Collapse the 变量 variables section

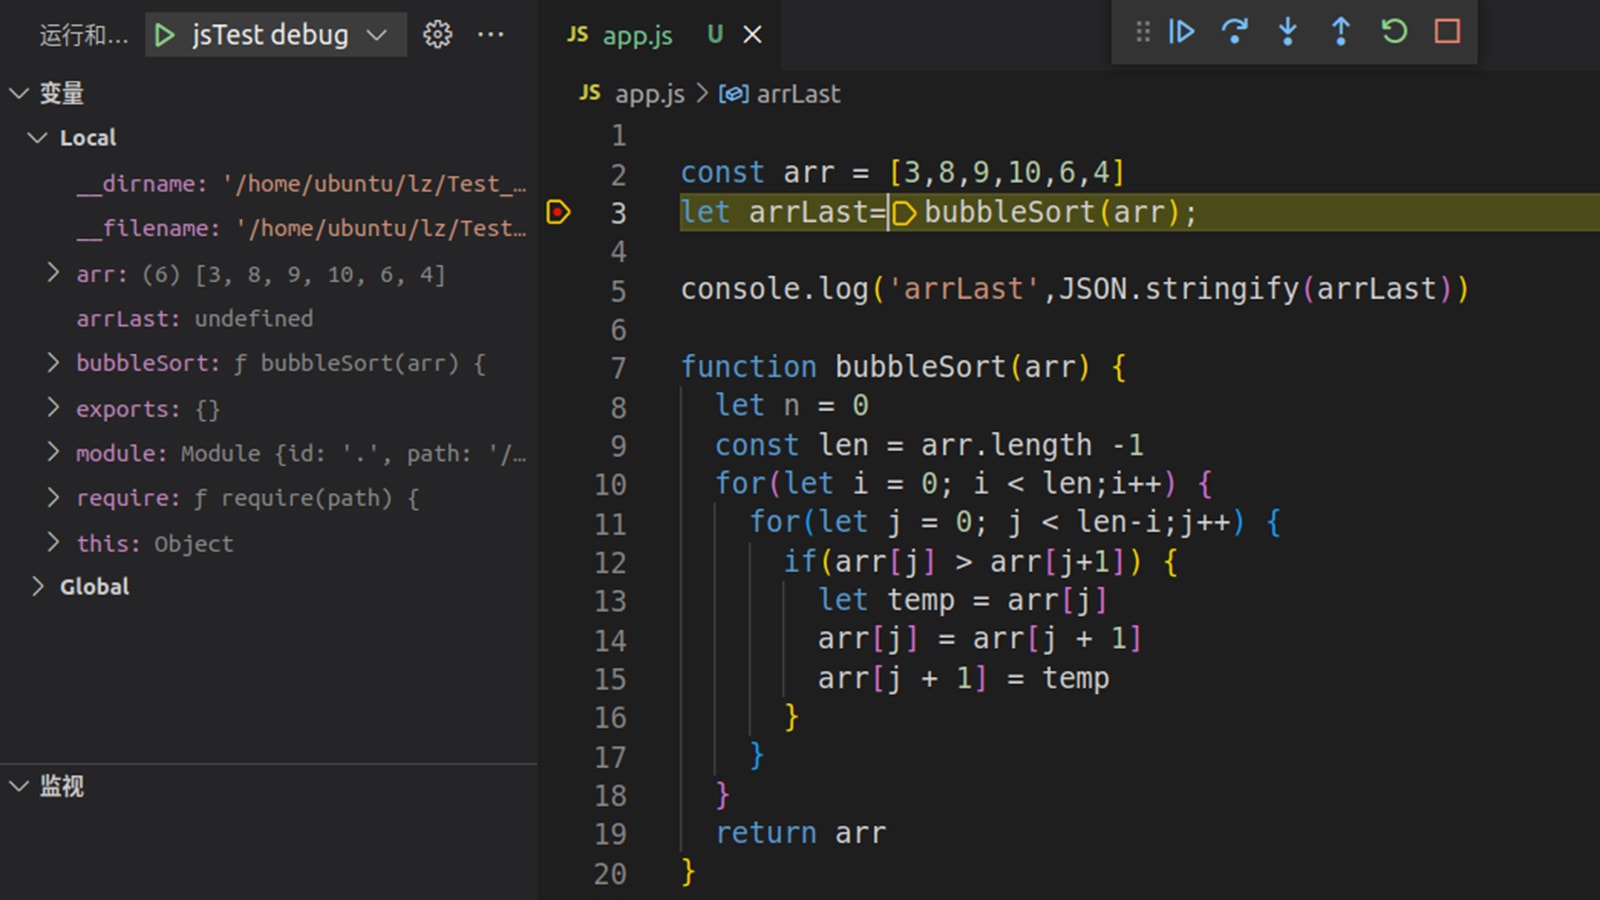[x=19, y=94]
